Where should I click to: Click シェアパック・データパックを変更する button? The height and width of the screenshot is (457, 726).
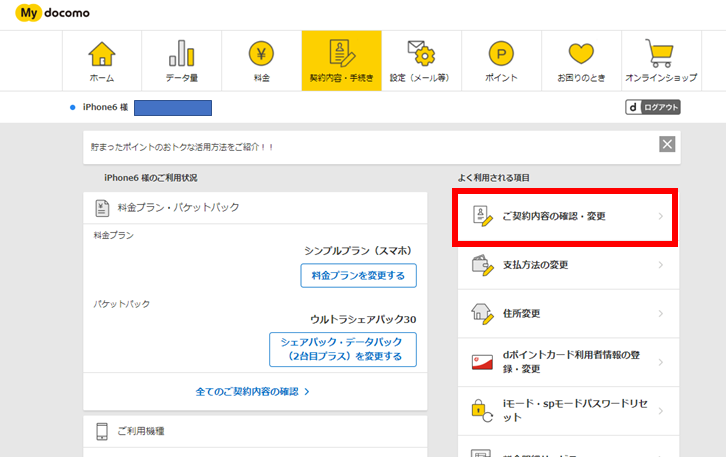(x=343, y=349)
